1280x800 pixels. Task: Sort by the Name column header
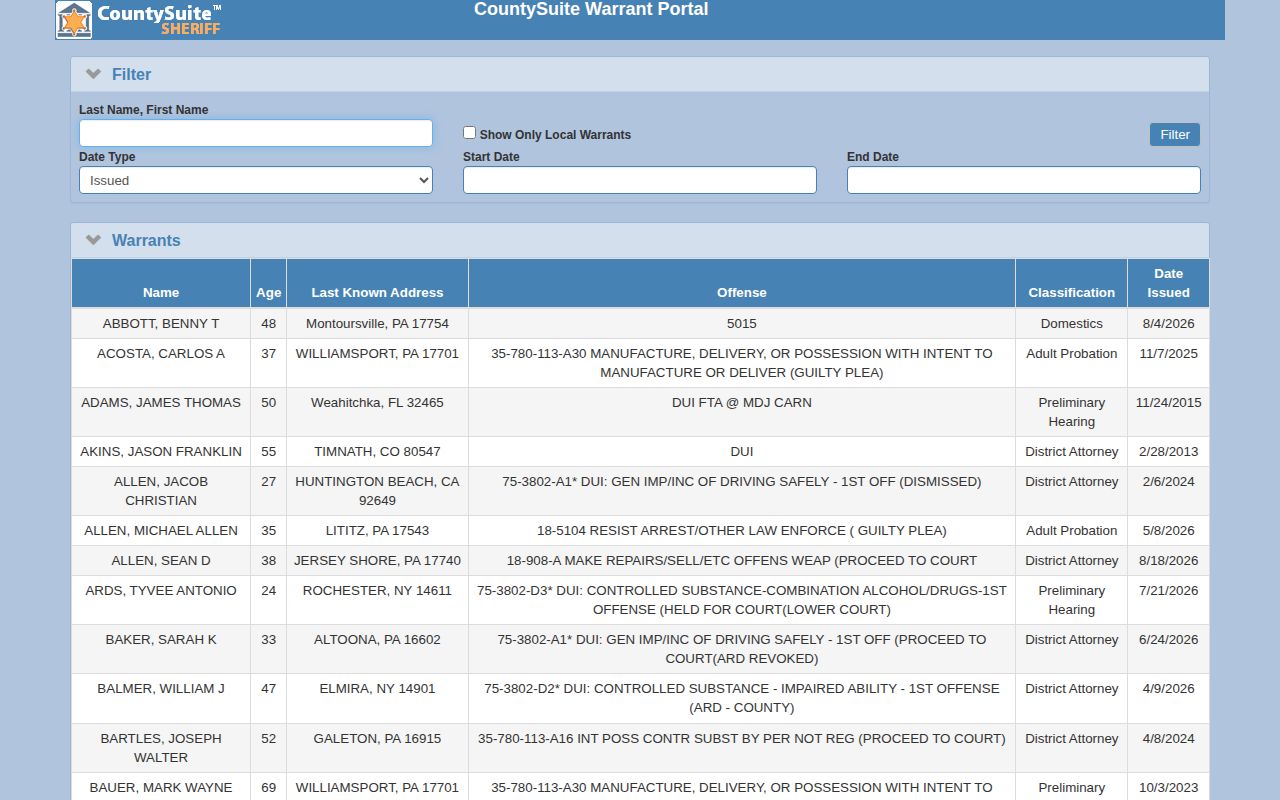[161, 283]
